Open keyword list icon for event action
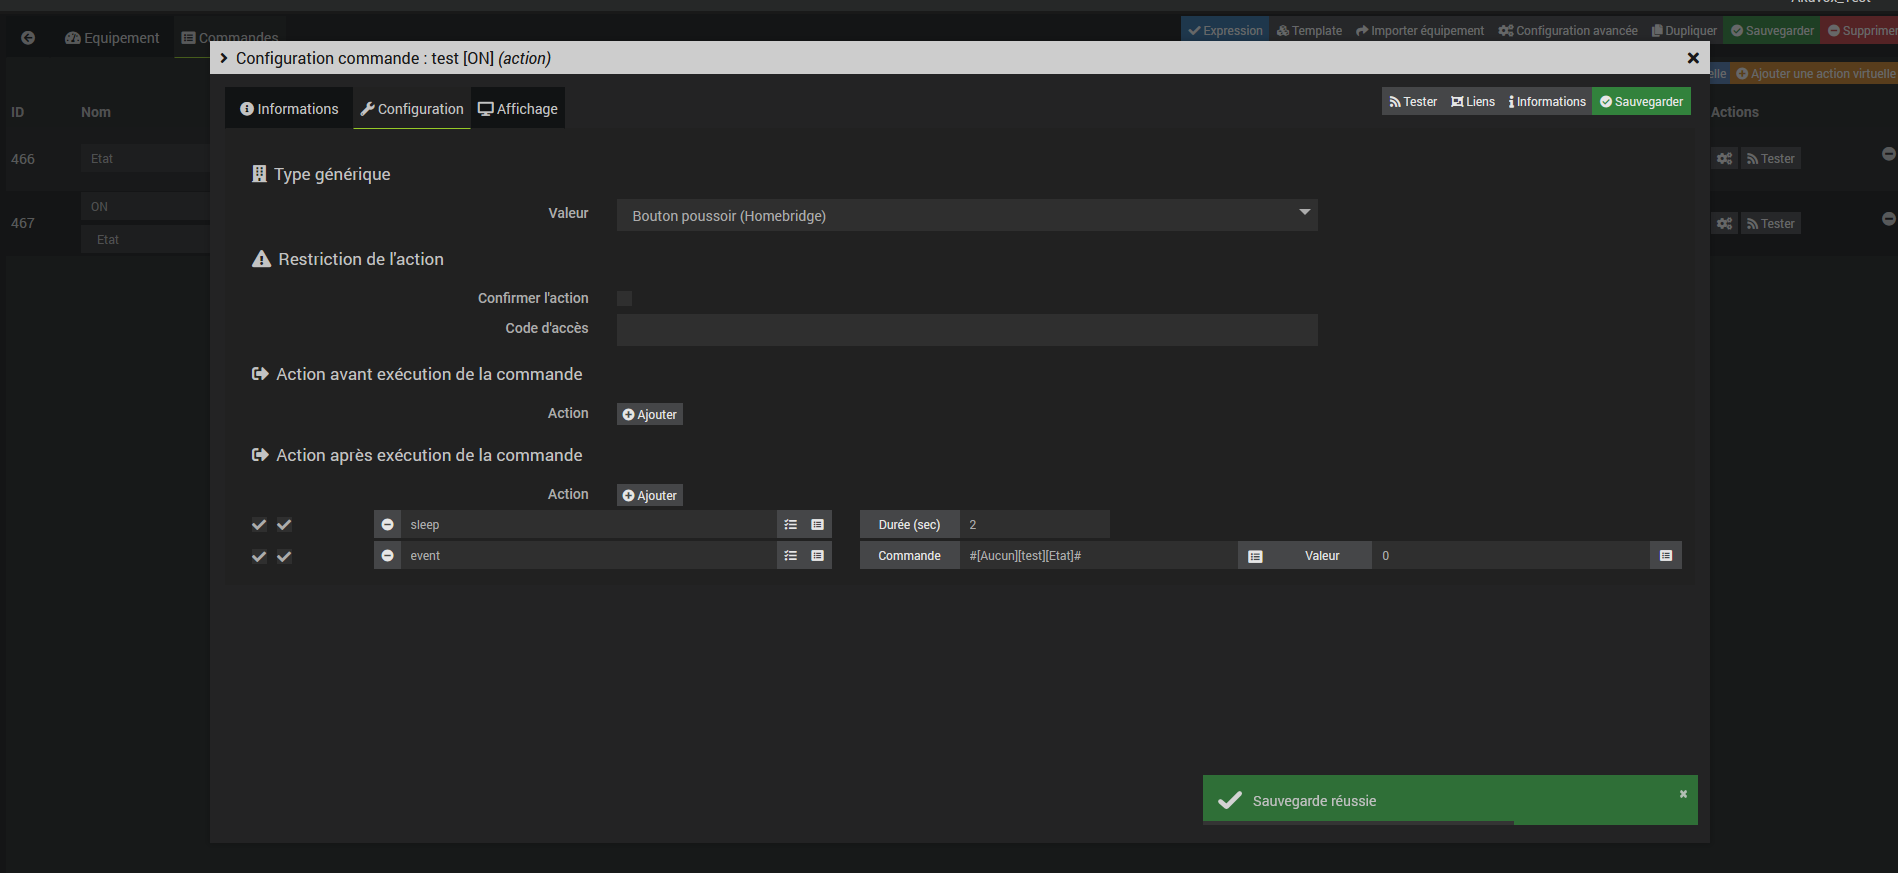This screenshot has width=1898, height=873. tap(791, 556)
